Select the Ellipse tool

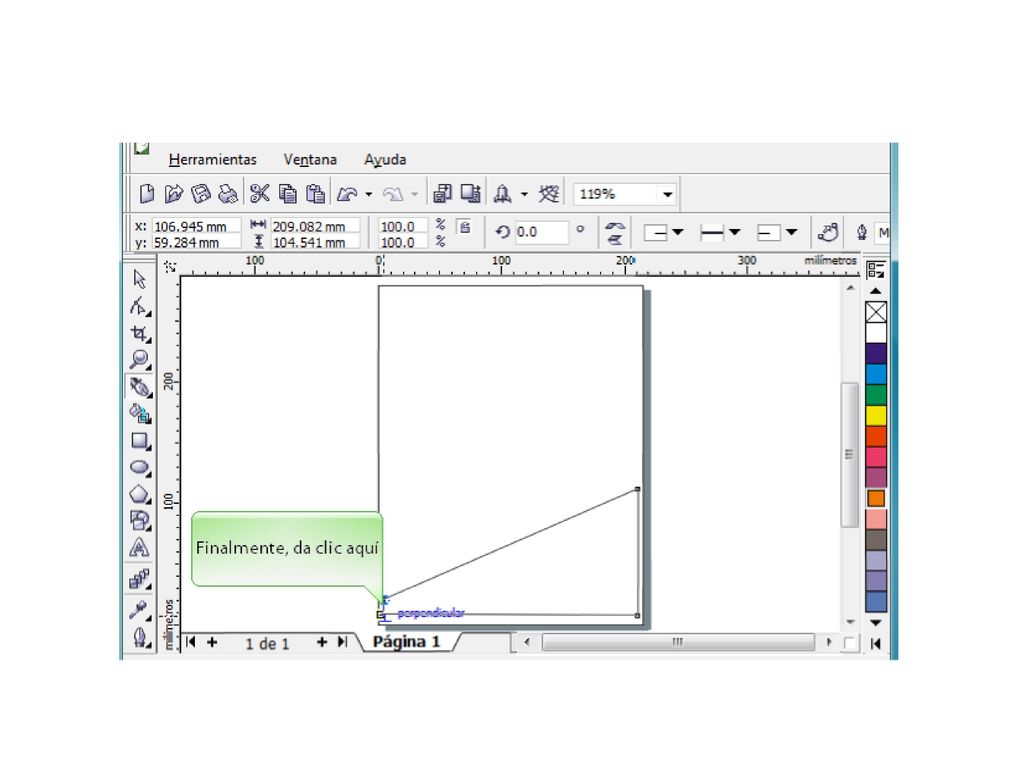point(140,468)
